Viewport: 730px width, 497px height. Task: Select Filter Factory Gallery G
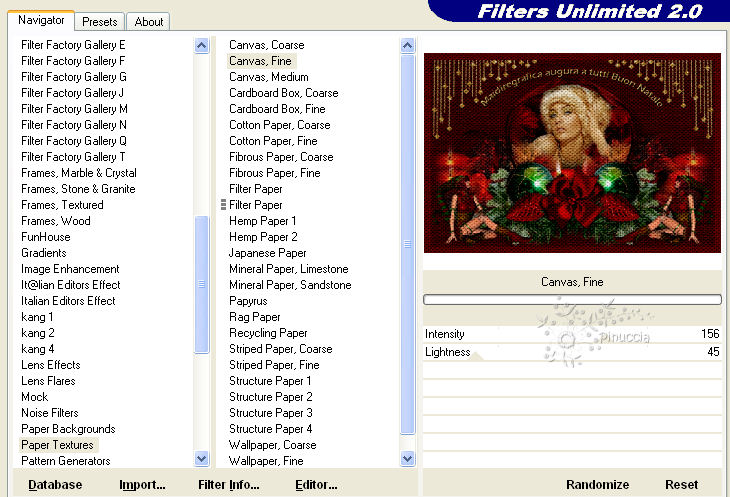coord(74,77)
